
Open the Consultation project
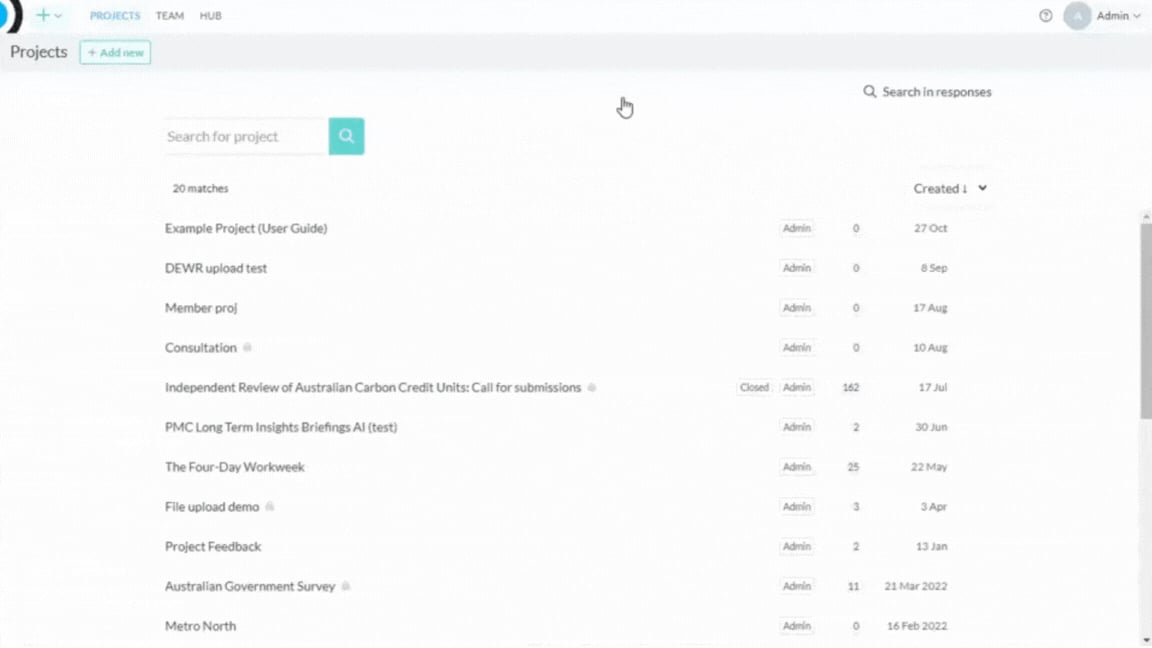(201, 348)
